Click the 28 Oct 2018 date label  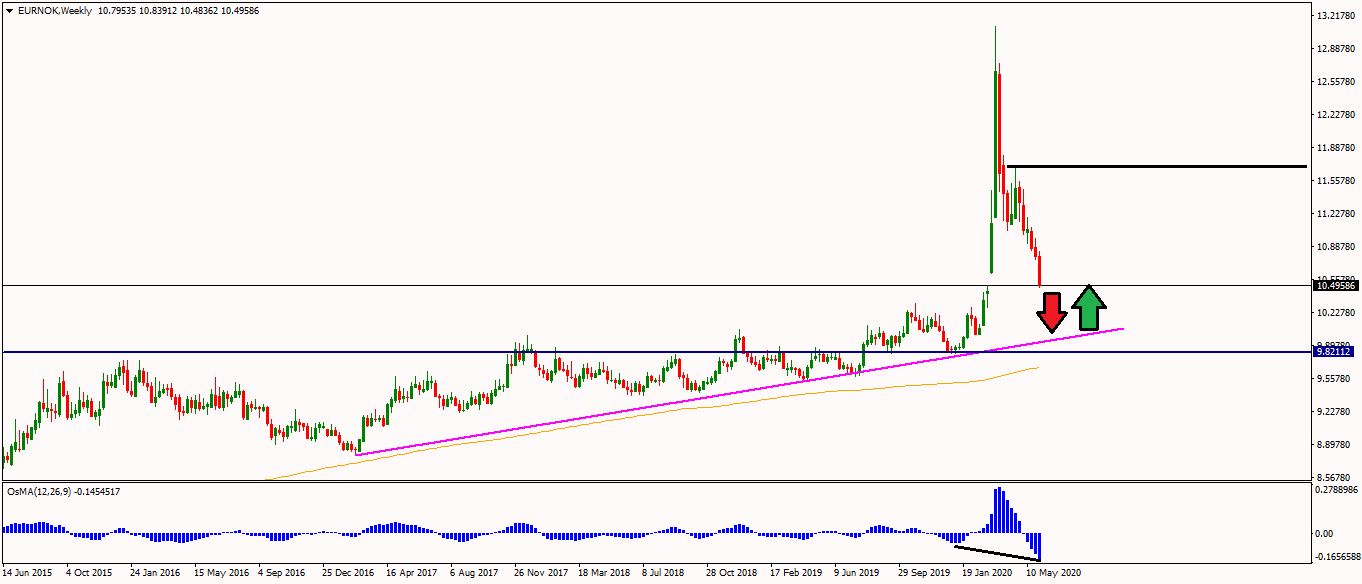[x=732, y=574]
